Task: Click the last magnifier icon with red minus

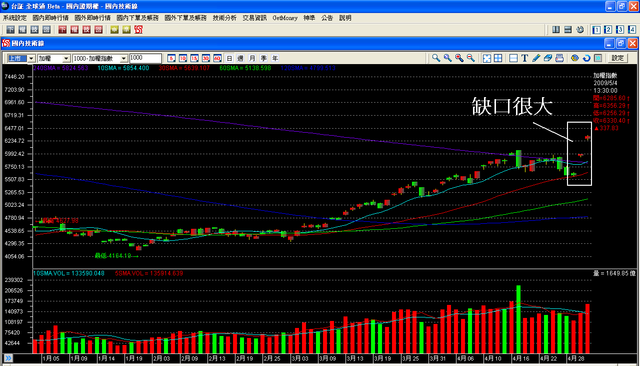Action: [471, 58]
